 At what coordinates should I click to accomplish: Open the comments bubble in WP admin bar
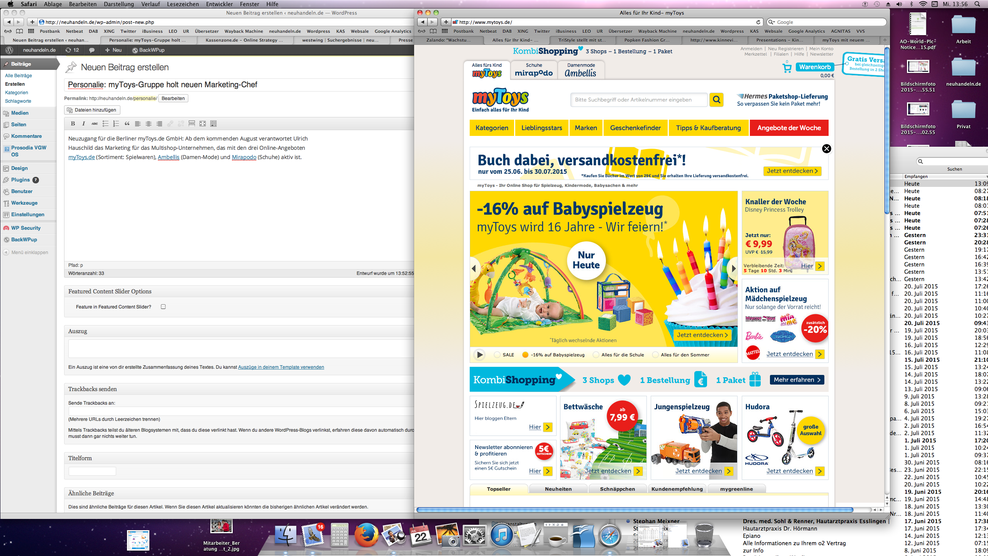pyautogui.click(x=91, y=50)
